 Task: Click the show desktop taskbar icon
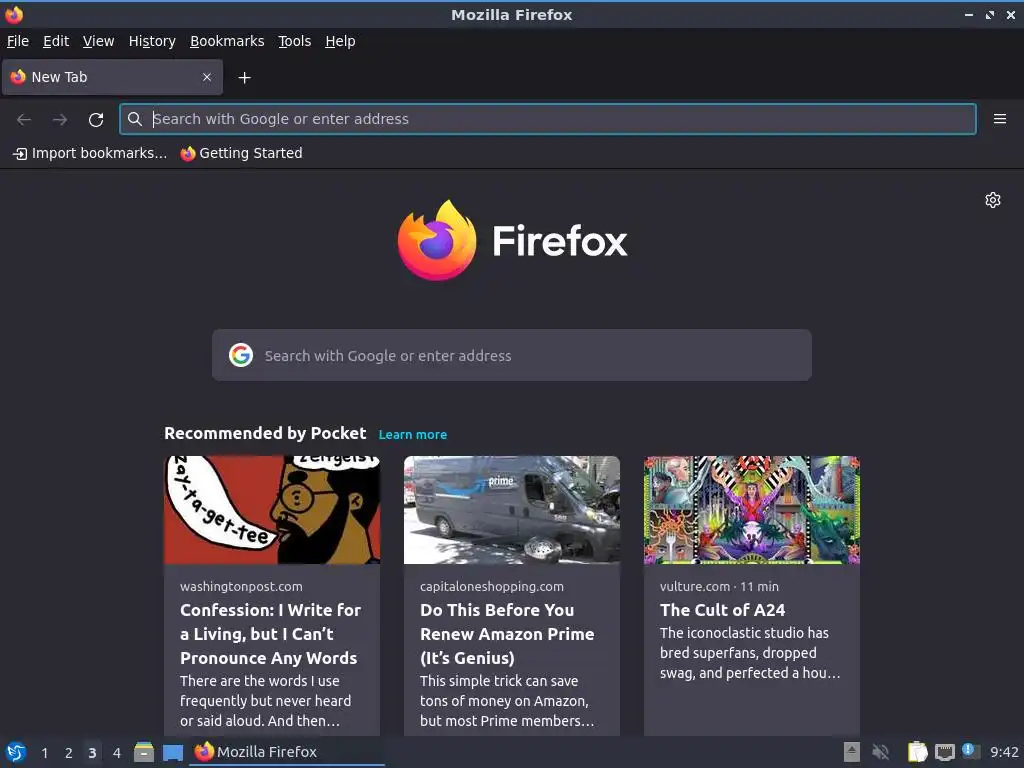tap(173, 752)
